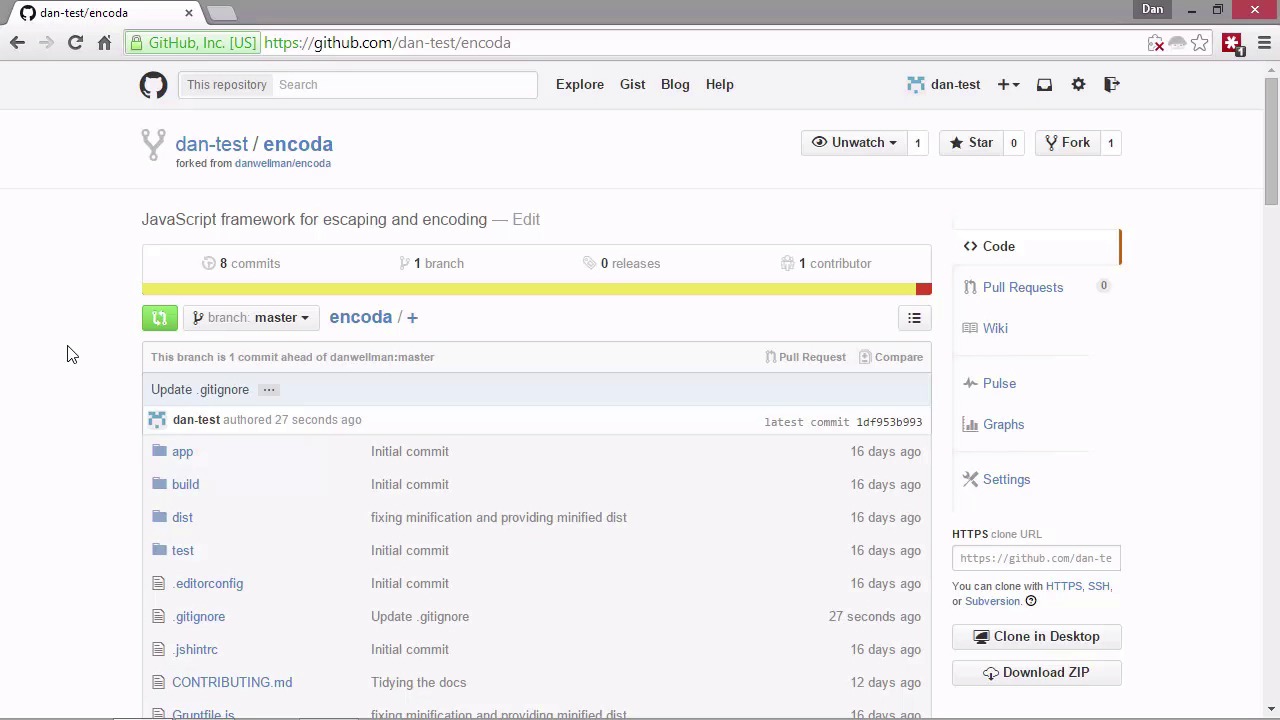Click the red extension icon in toolbar
The width and height of the screenshot is (1280, 720).
pyautogui.click(x=1231, y=44)
